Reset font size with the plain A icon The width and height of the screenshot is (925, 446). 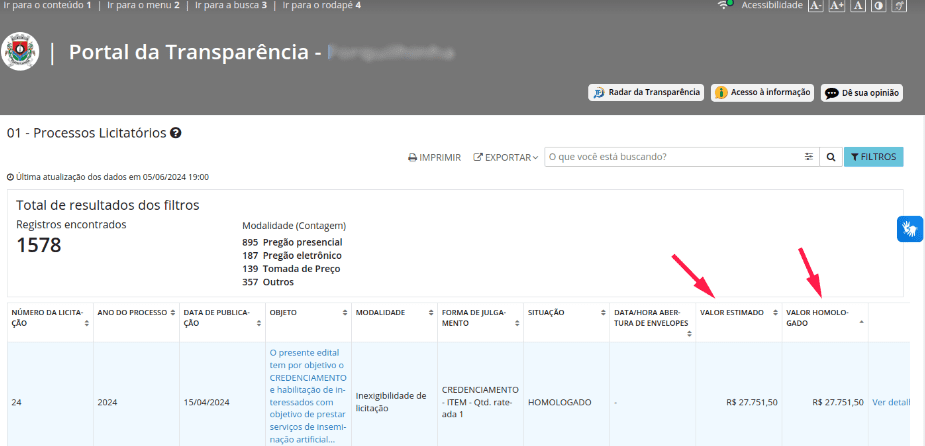click(858, 5)
